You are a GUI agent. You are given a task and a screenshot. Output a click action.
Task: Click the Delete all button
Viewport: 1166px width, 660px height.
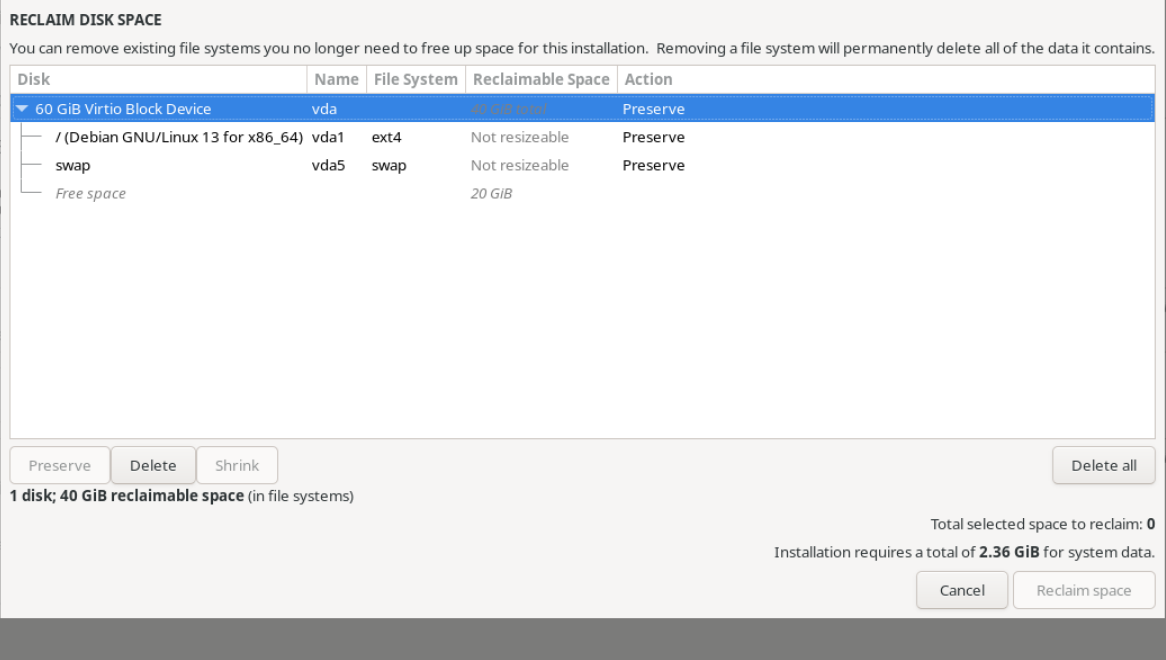pyautogui.click(x=1104, y=465)
